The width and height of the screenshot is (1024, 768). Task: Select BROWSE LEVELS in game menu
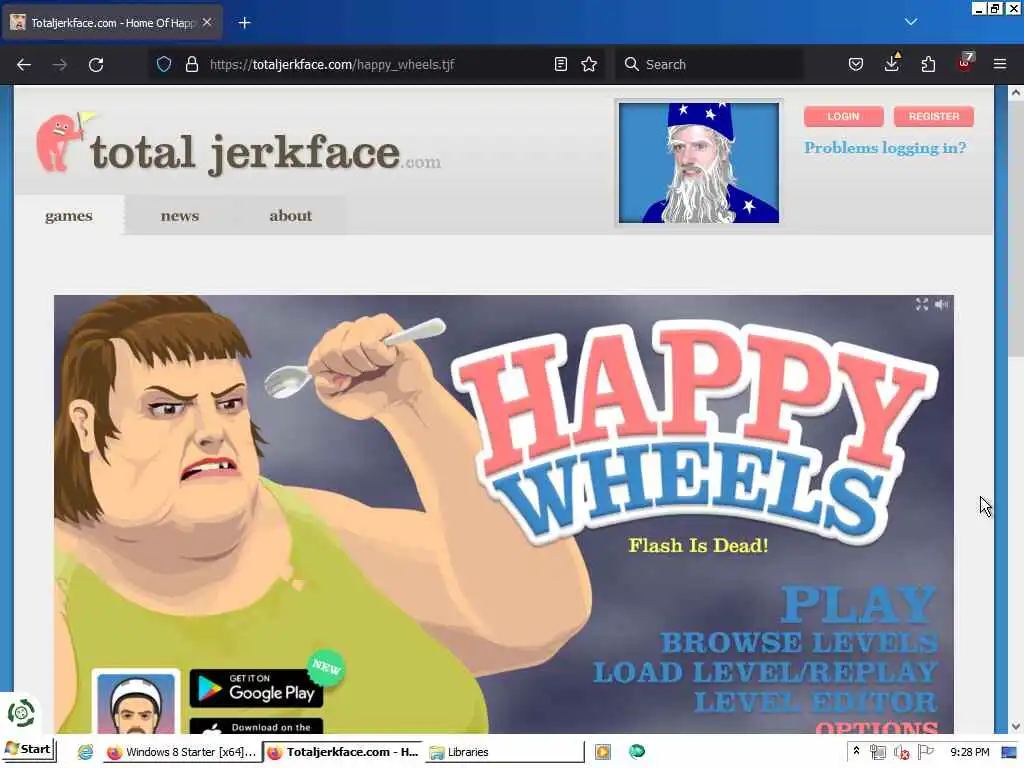pos(799,643)
